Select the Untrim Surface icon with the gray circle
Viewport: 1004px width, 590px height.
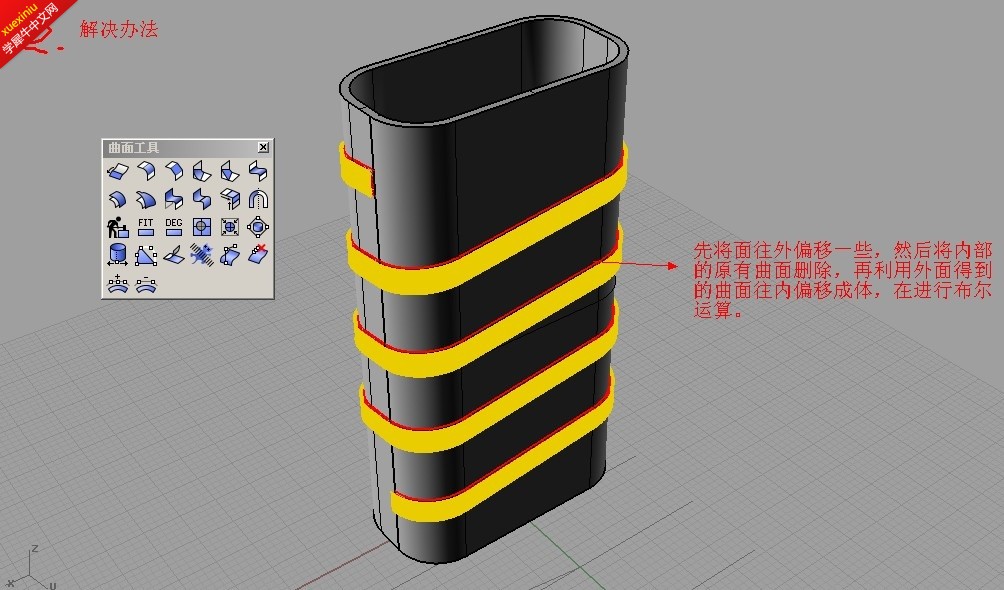202,227
